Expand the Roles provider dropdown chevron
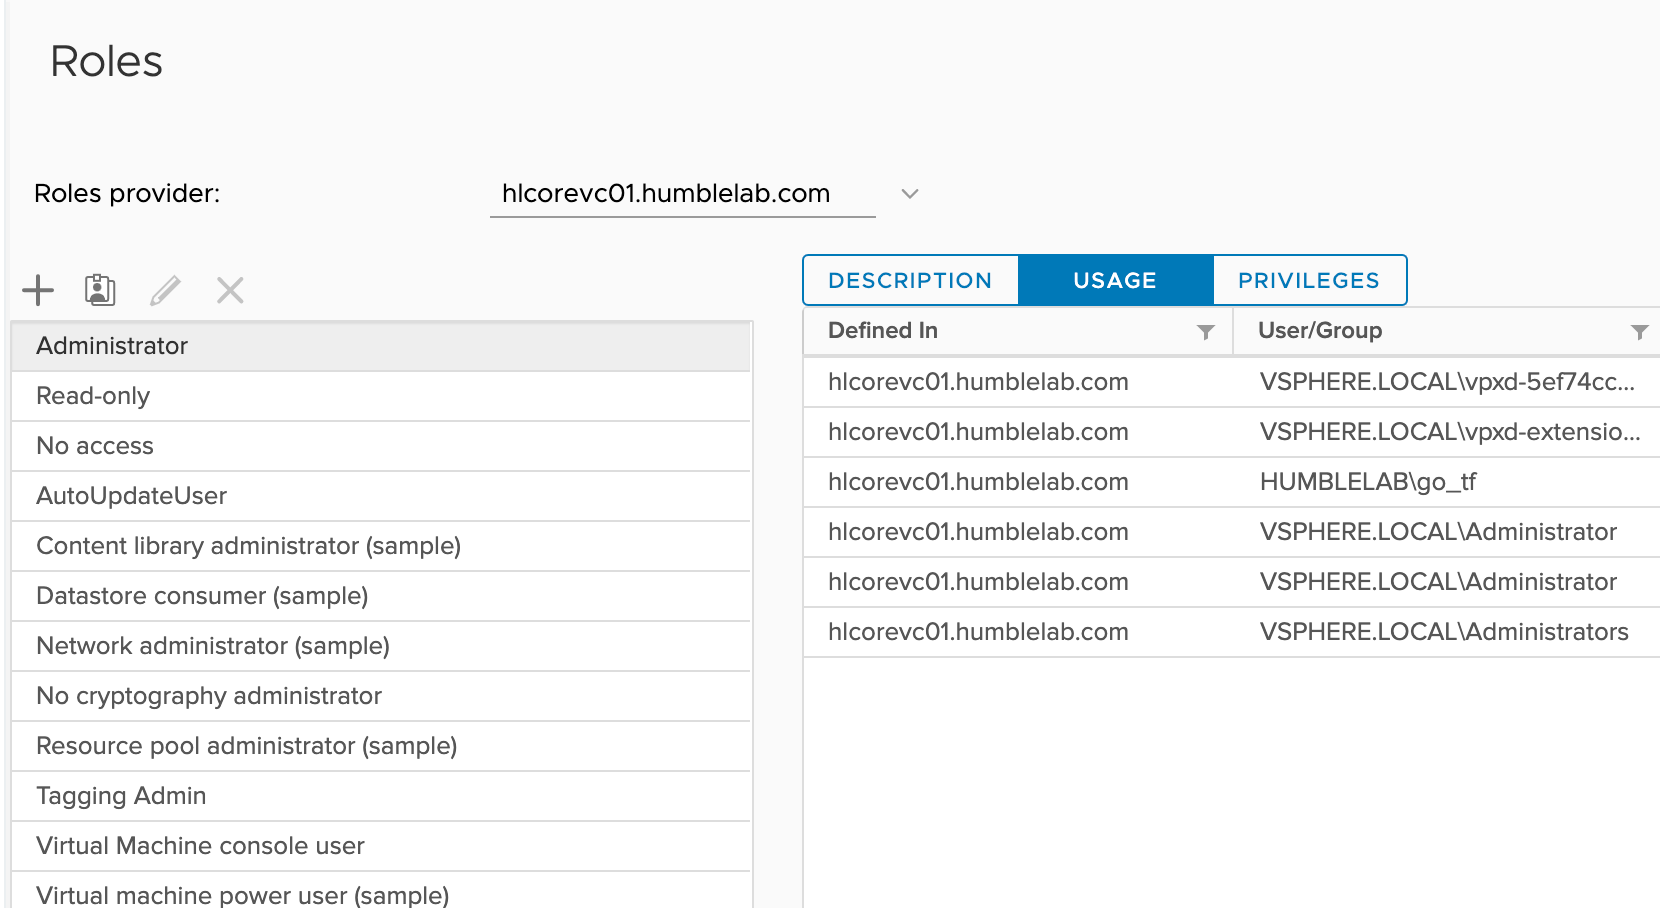Image resolution: width=1660 pixels, height=908 pixels. tap(909, 194)
